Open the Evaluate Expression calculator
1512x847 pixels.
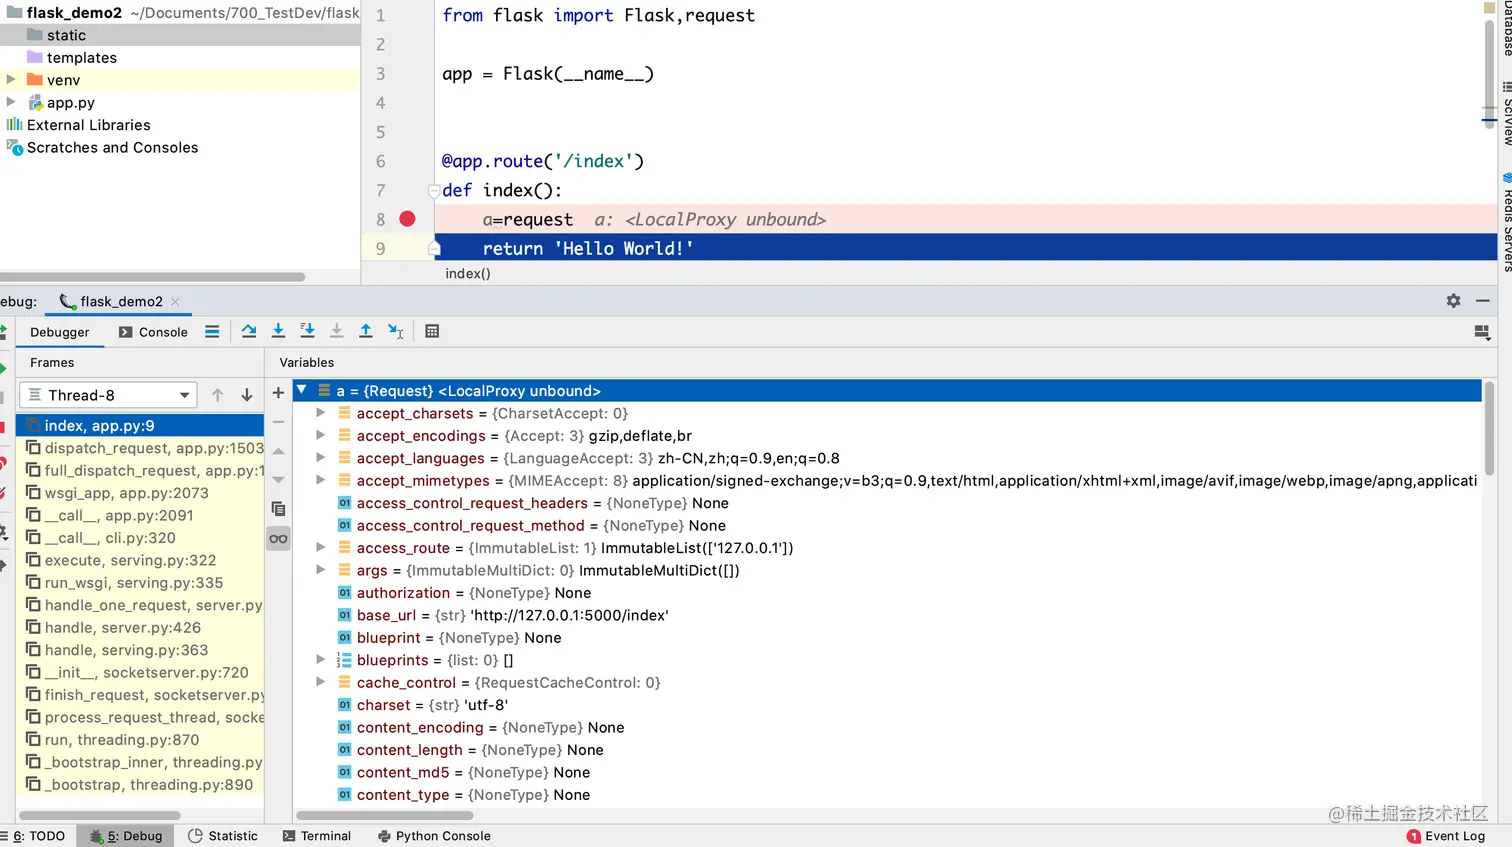pos(432,331)
